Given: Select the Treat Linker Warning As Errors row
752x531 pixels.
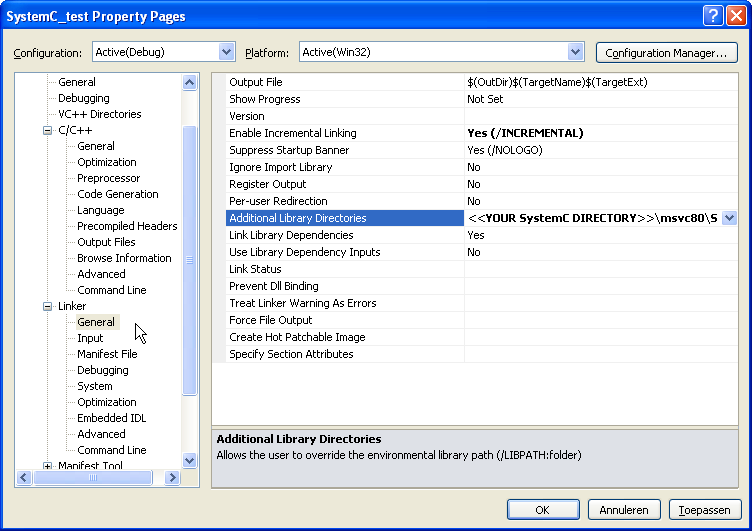Looking at the screenshot, I should [x=303, y=303].
